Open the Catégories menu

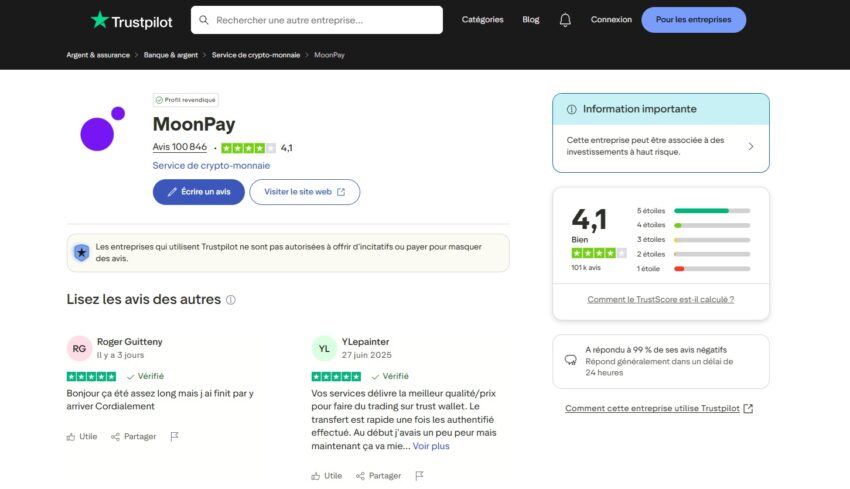[x=483, y=20]
